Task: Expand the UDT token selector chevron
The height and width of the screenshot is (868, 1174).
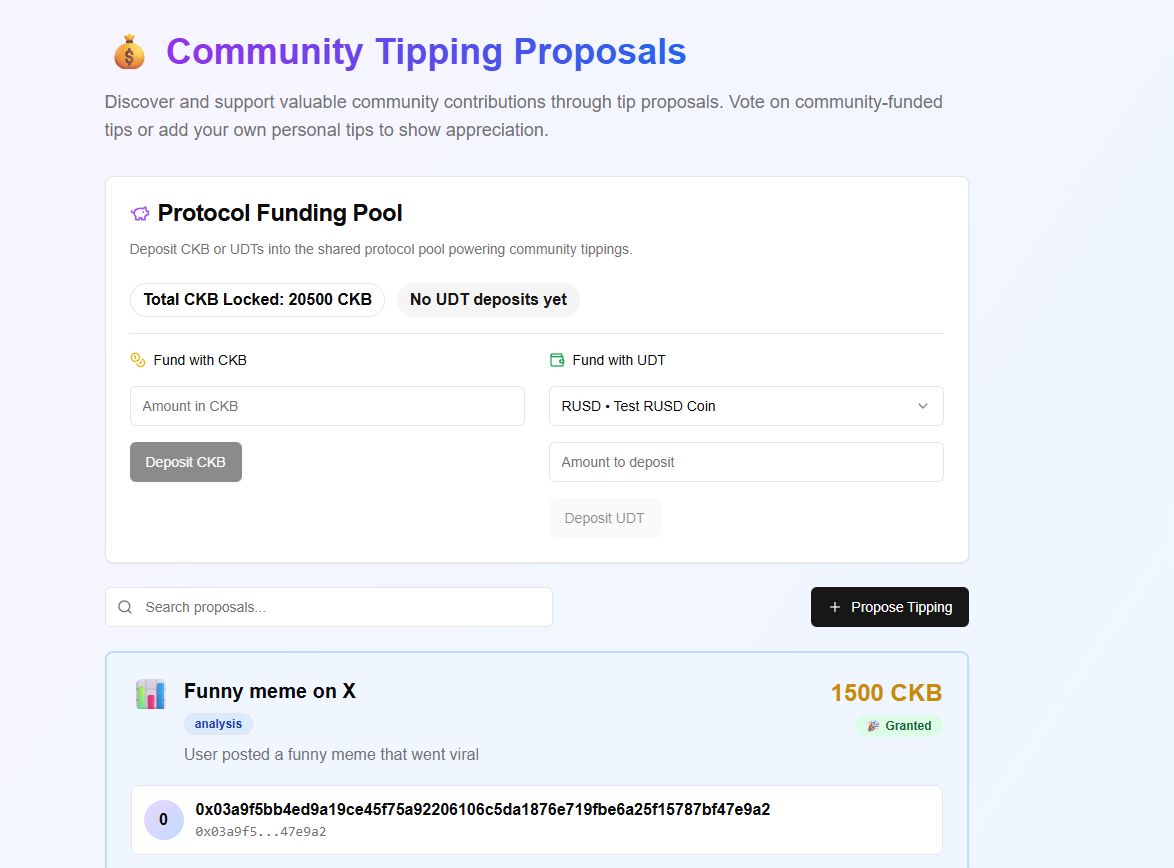Action: tap(923, 406)
